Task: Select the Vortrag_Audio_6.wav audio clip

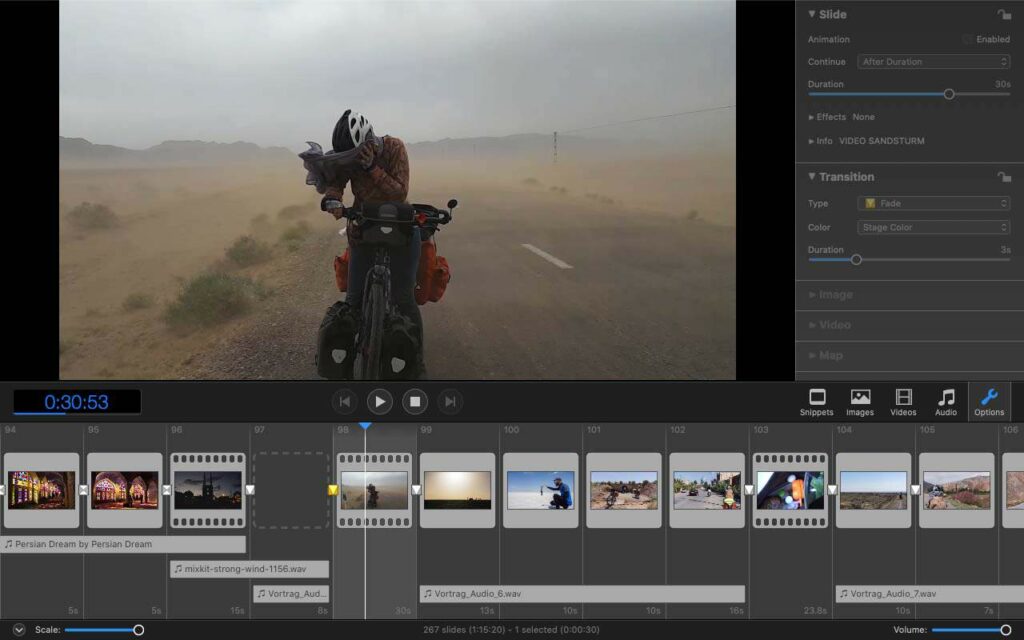Action: pos(582,594)
